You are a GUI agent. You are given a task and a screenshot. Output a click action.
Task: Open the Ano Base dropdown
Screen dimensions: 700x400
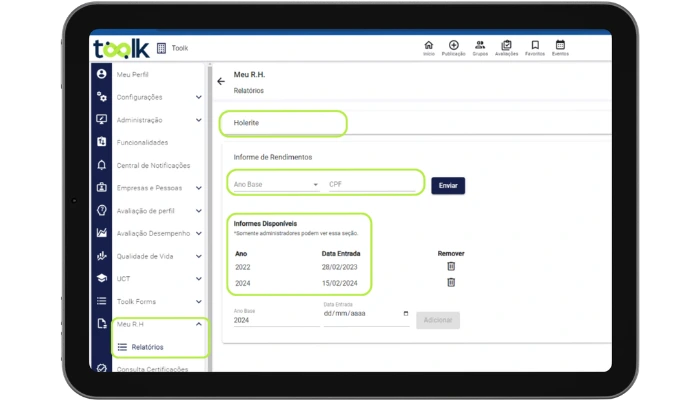tap(275, 184)
